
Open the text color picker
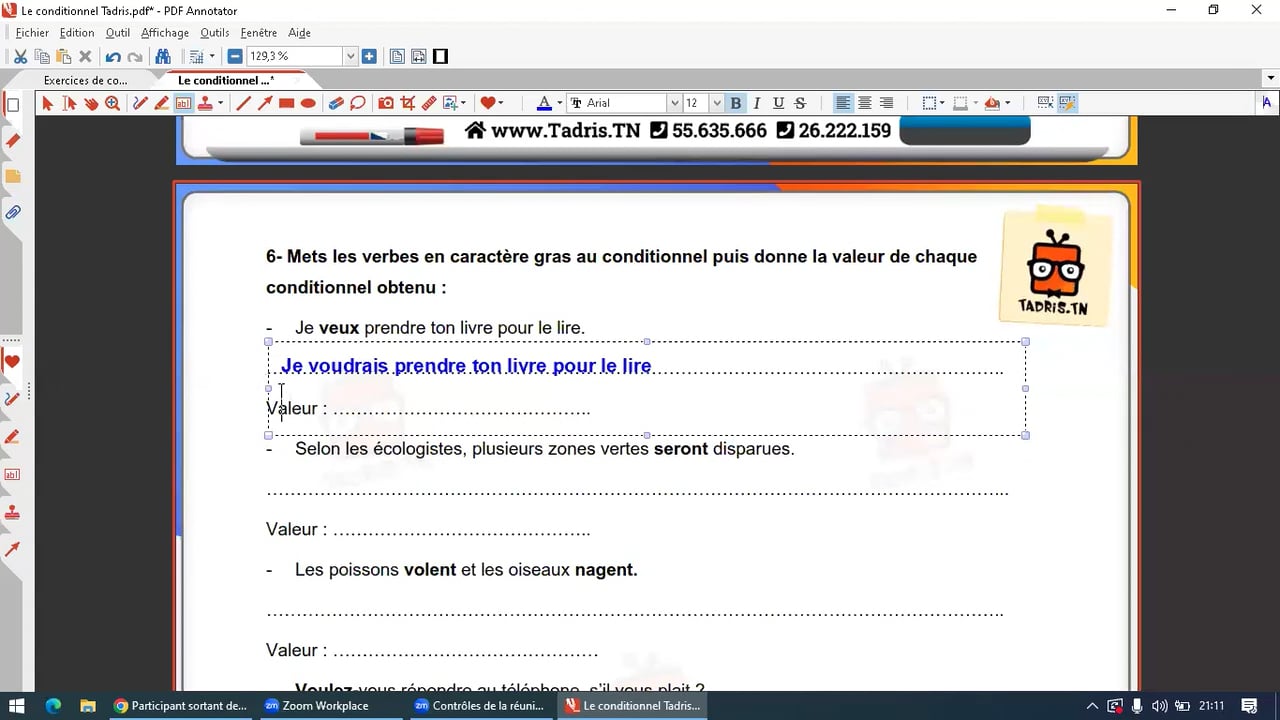[544, 103]
